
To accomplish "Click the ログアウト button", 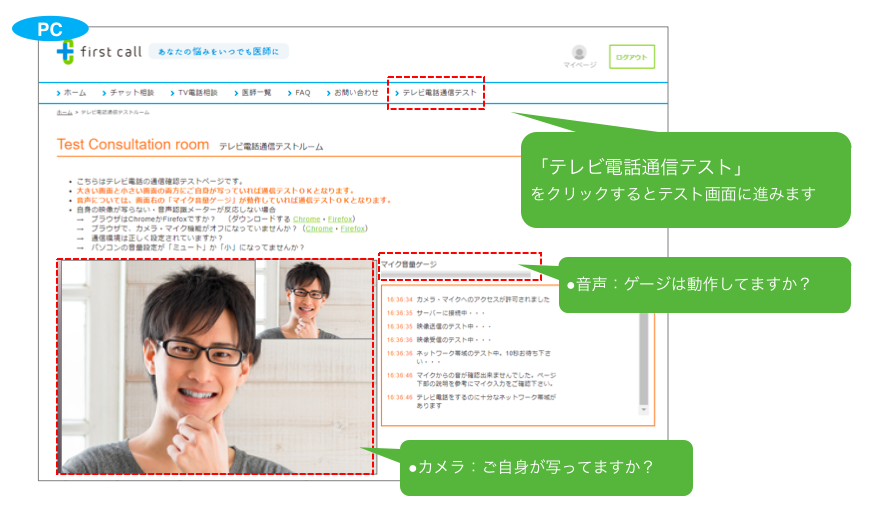I will [632, 58].
